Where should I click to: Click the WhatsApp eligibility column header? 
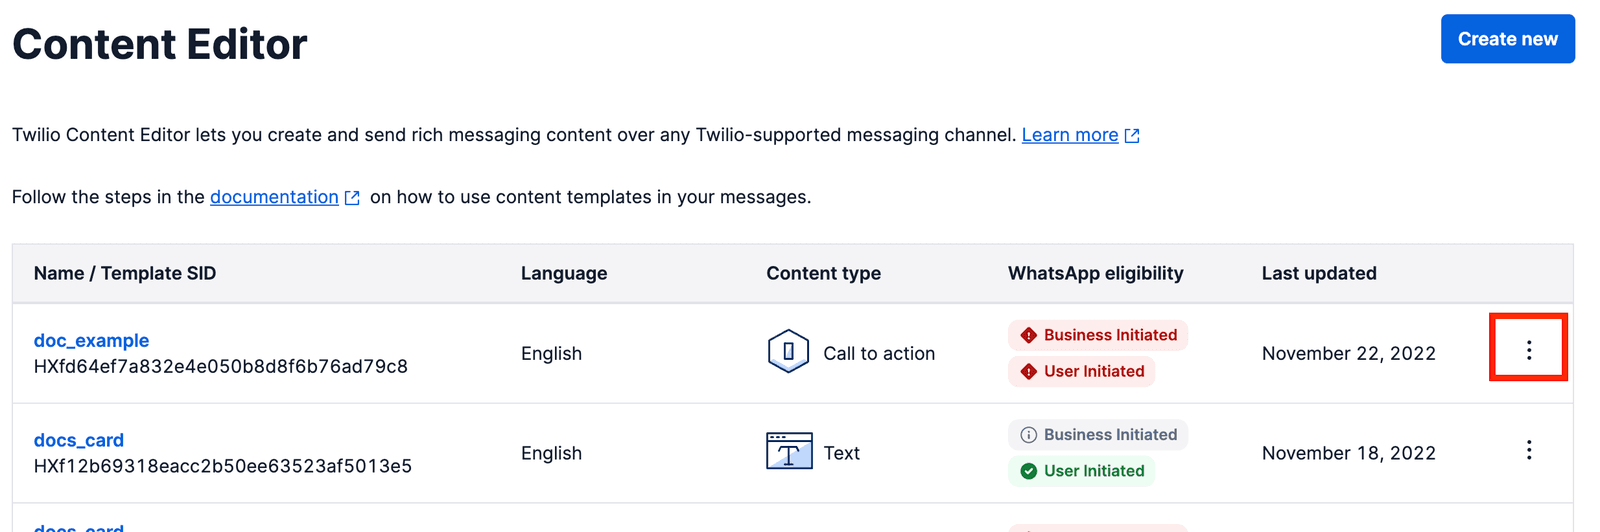click(x=1095, y=273)
